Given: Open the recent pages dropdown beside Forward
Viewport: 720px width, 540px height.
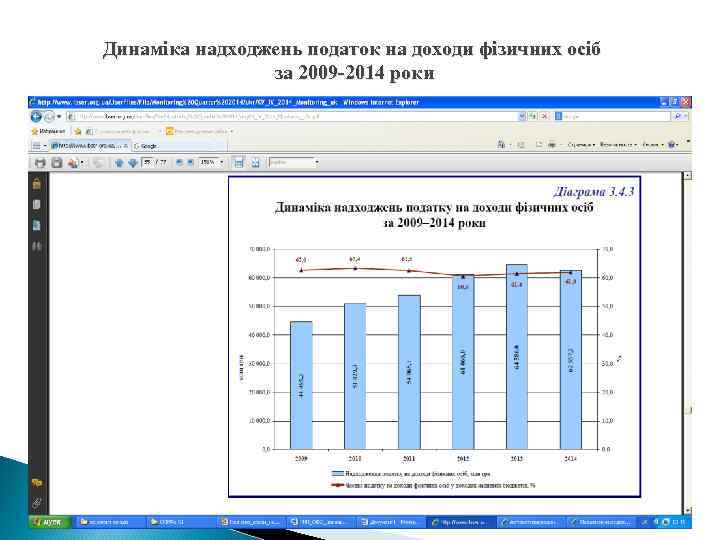Looking at the screenshot, I should tap(59, 117).
